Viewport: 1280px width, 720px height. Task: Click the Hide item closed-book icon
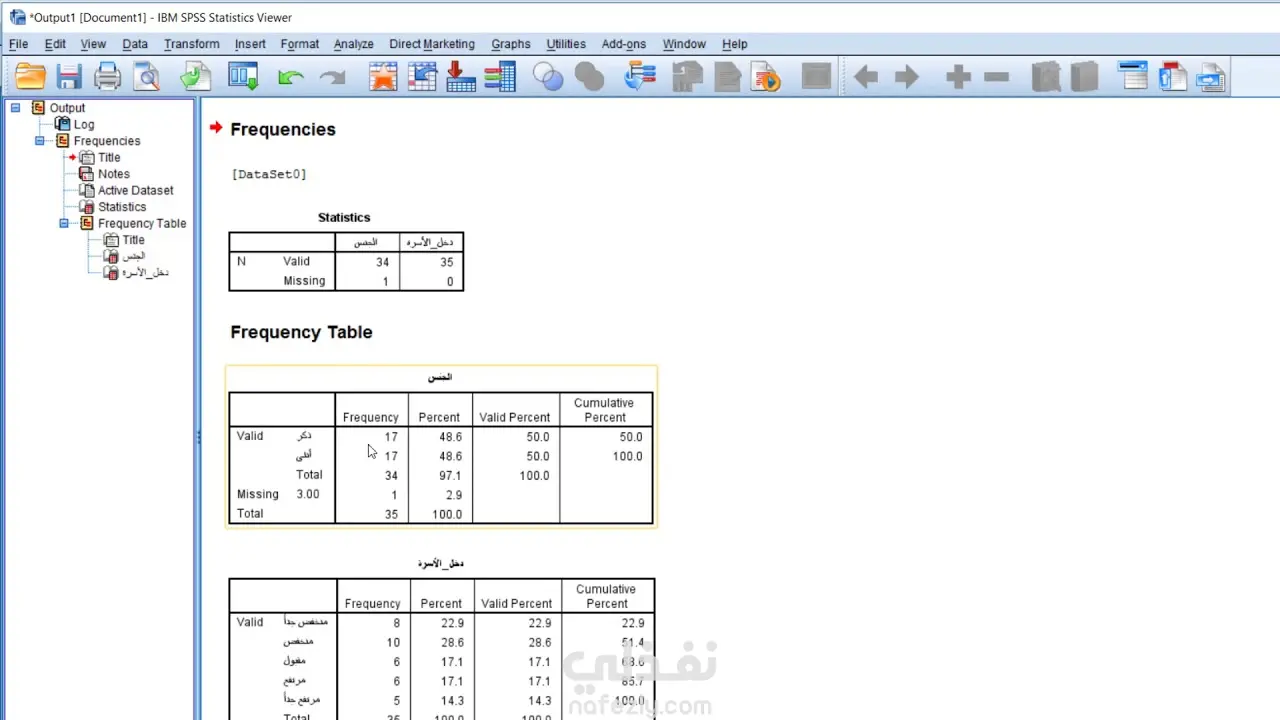pyautogui.click(x=1083, y=77)
